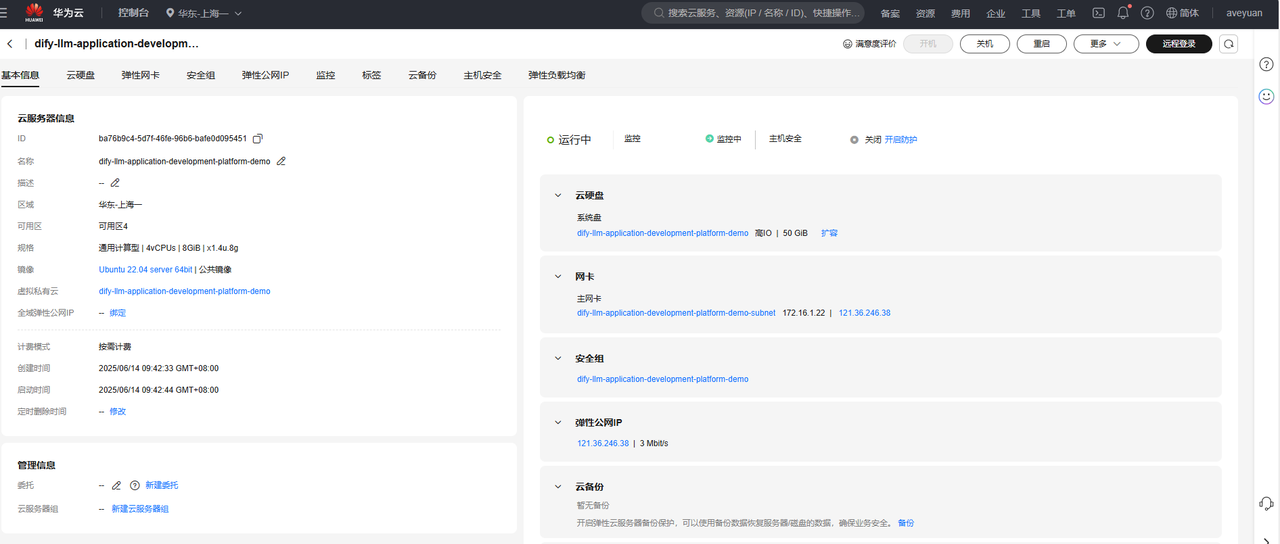The width and height of the screenshot is (1280, 544).
Task: Click the smiley feedback icon on right sidebar
Action: pos(1266,97)
